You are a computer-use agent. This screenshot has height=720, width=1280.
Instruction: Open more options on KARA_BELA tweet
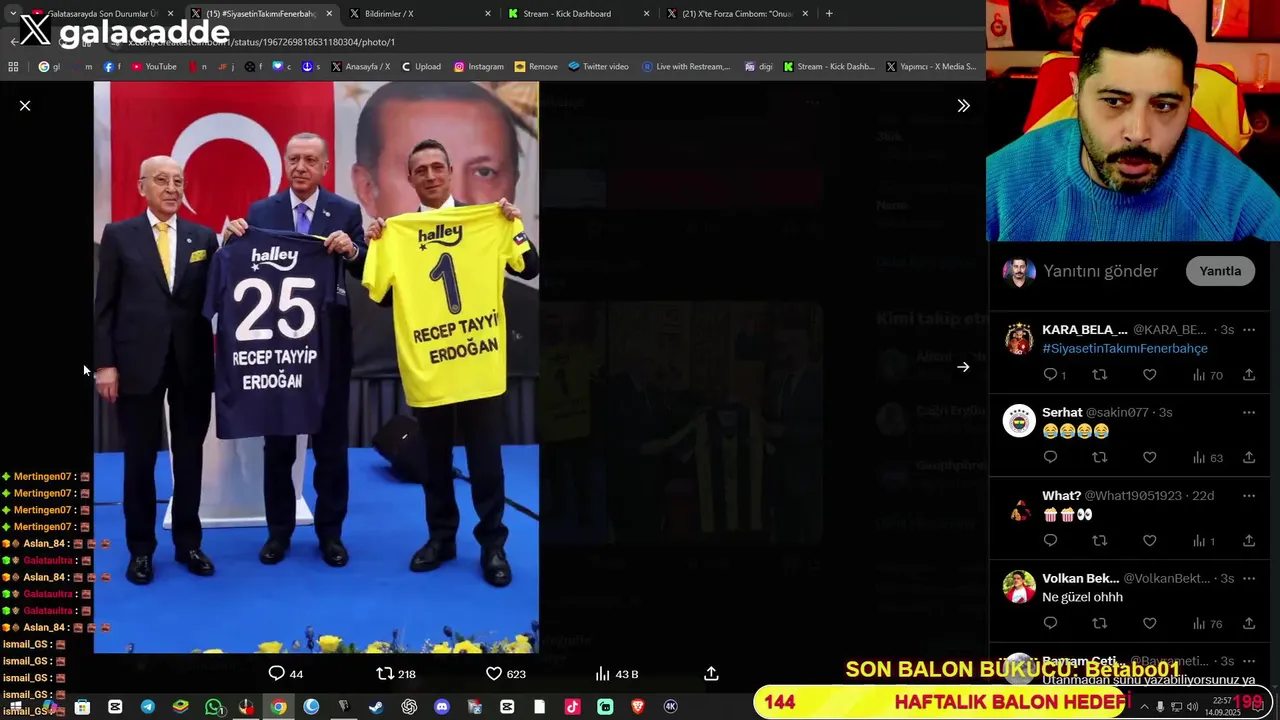(x=1249, y=330)
